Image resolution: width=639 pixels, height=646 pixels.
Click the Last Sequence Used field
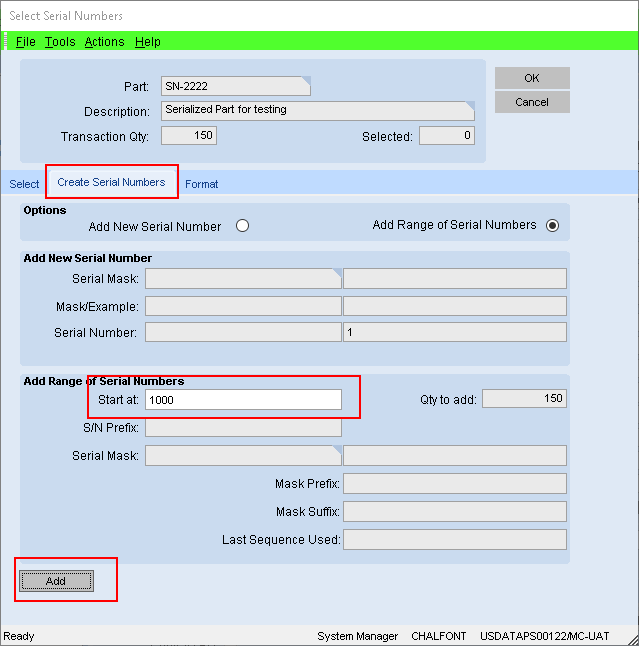coord(455,540)
